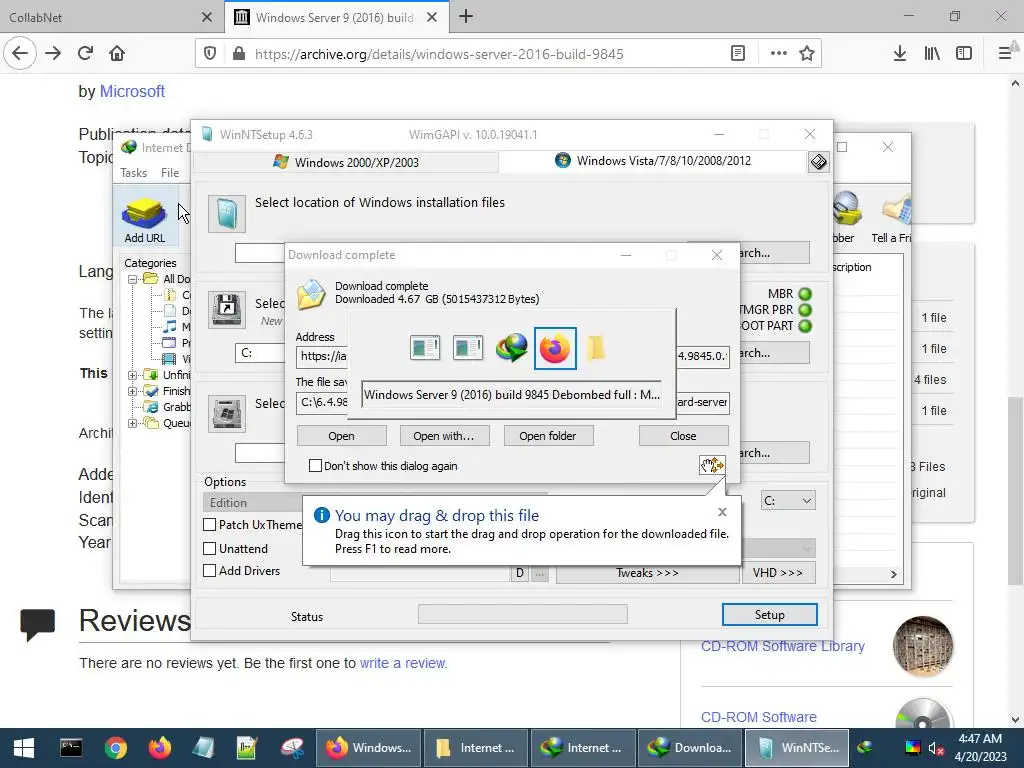Go to Firefox home page
Image resolution: width=1024 pixels, height=768 pixels.
pos(117,54)
